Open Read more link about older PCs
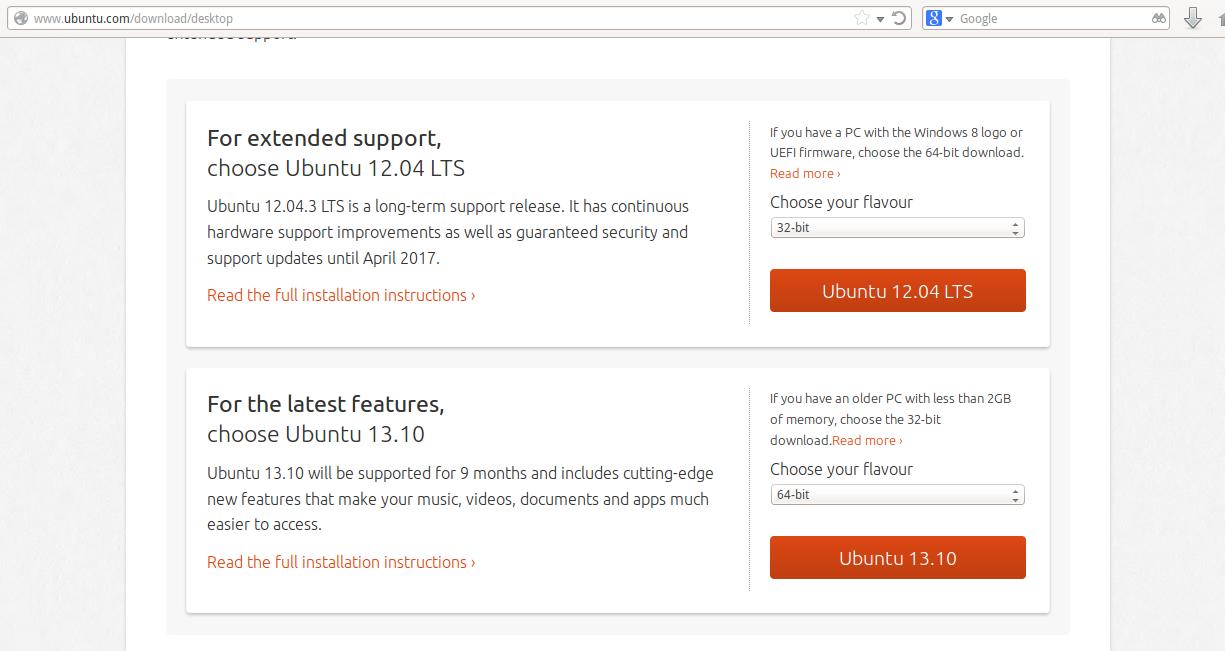This screenshot has width=1225, height=651. click(867, 441)
